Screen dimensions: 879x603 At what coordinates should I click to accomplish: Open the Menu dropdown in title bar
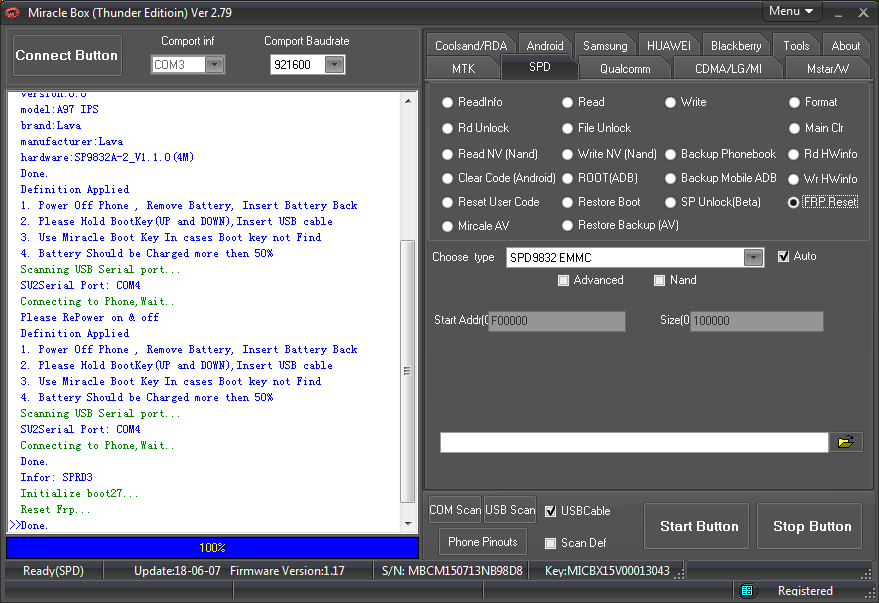791,11
